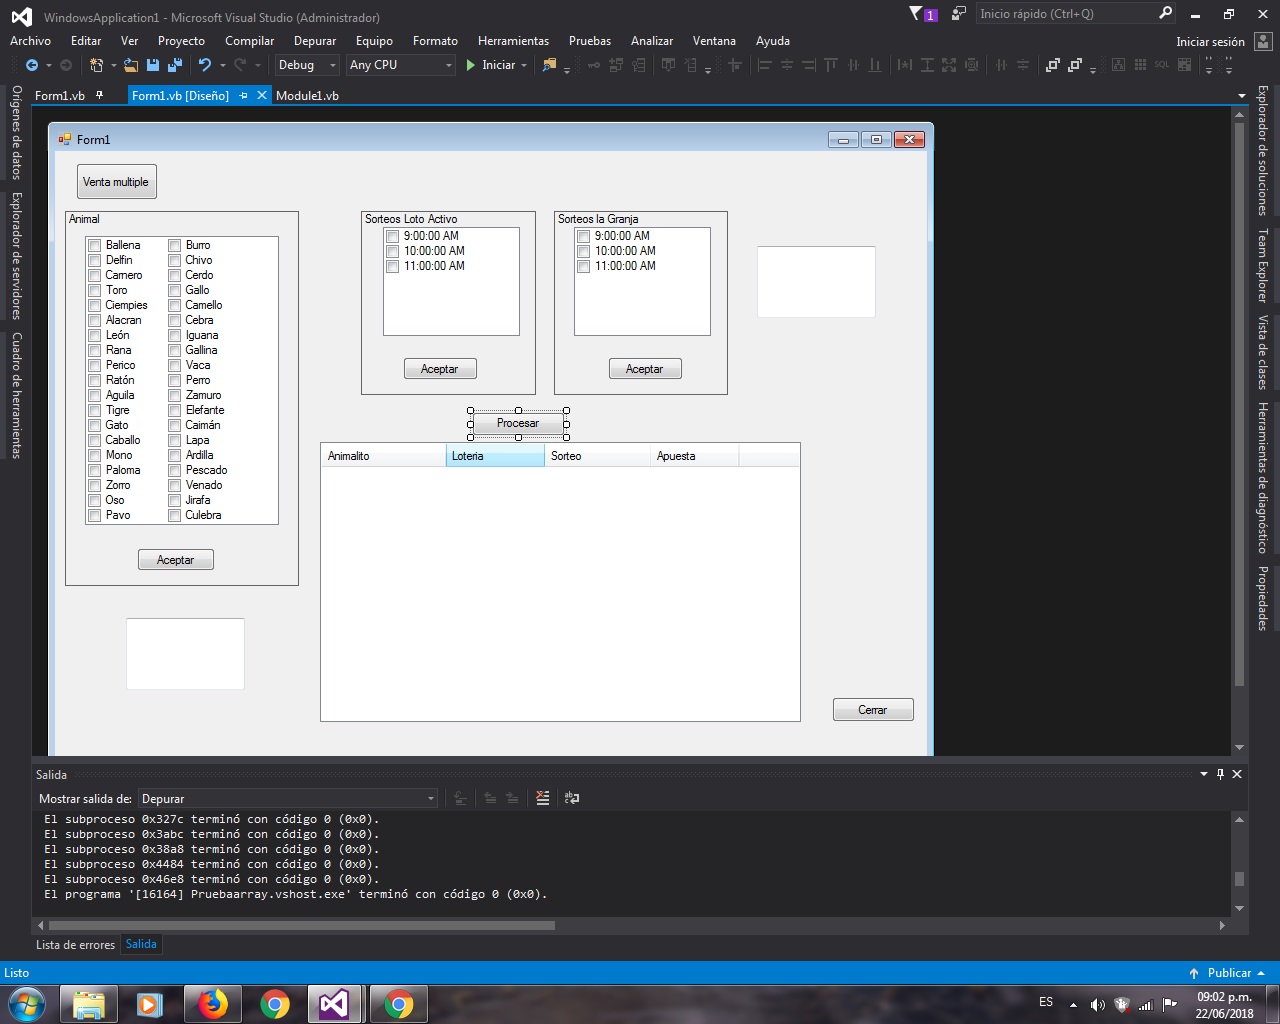This screenshot has height=1024, width=1280.
Task: Click Aceptar in Sorteos Loto Activo group
Action: click(440, 369)
